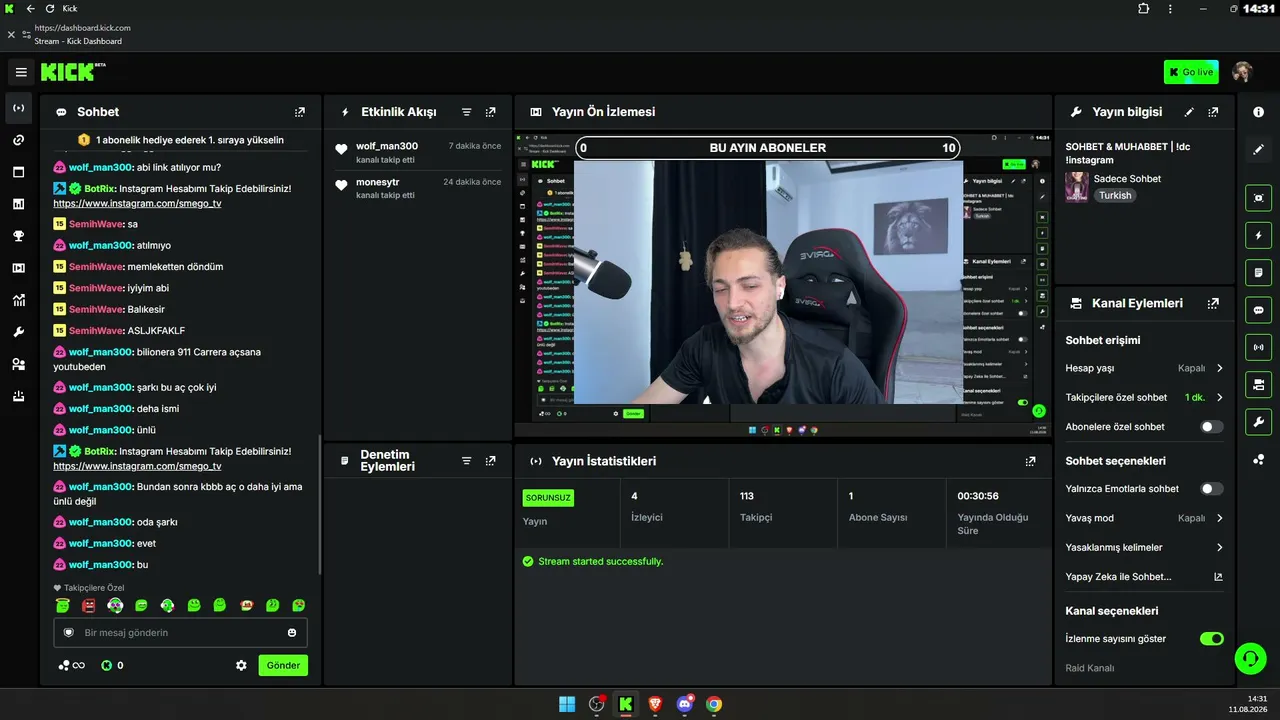
Task: Click the Turkish language tag
Action: 1115,195
